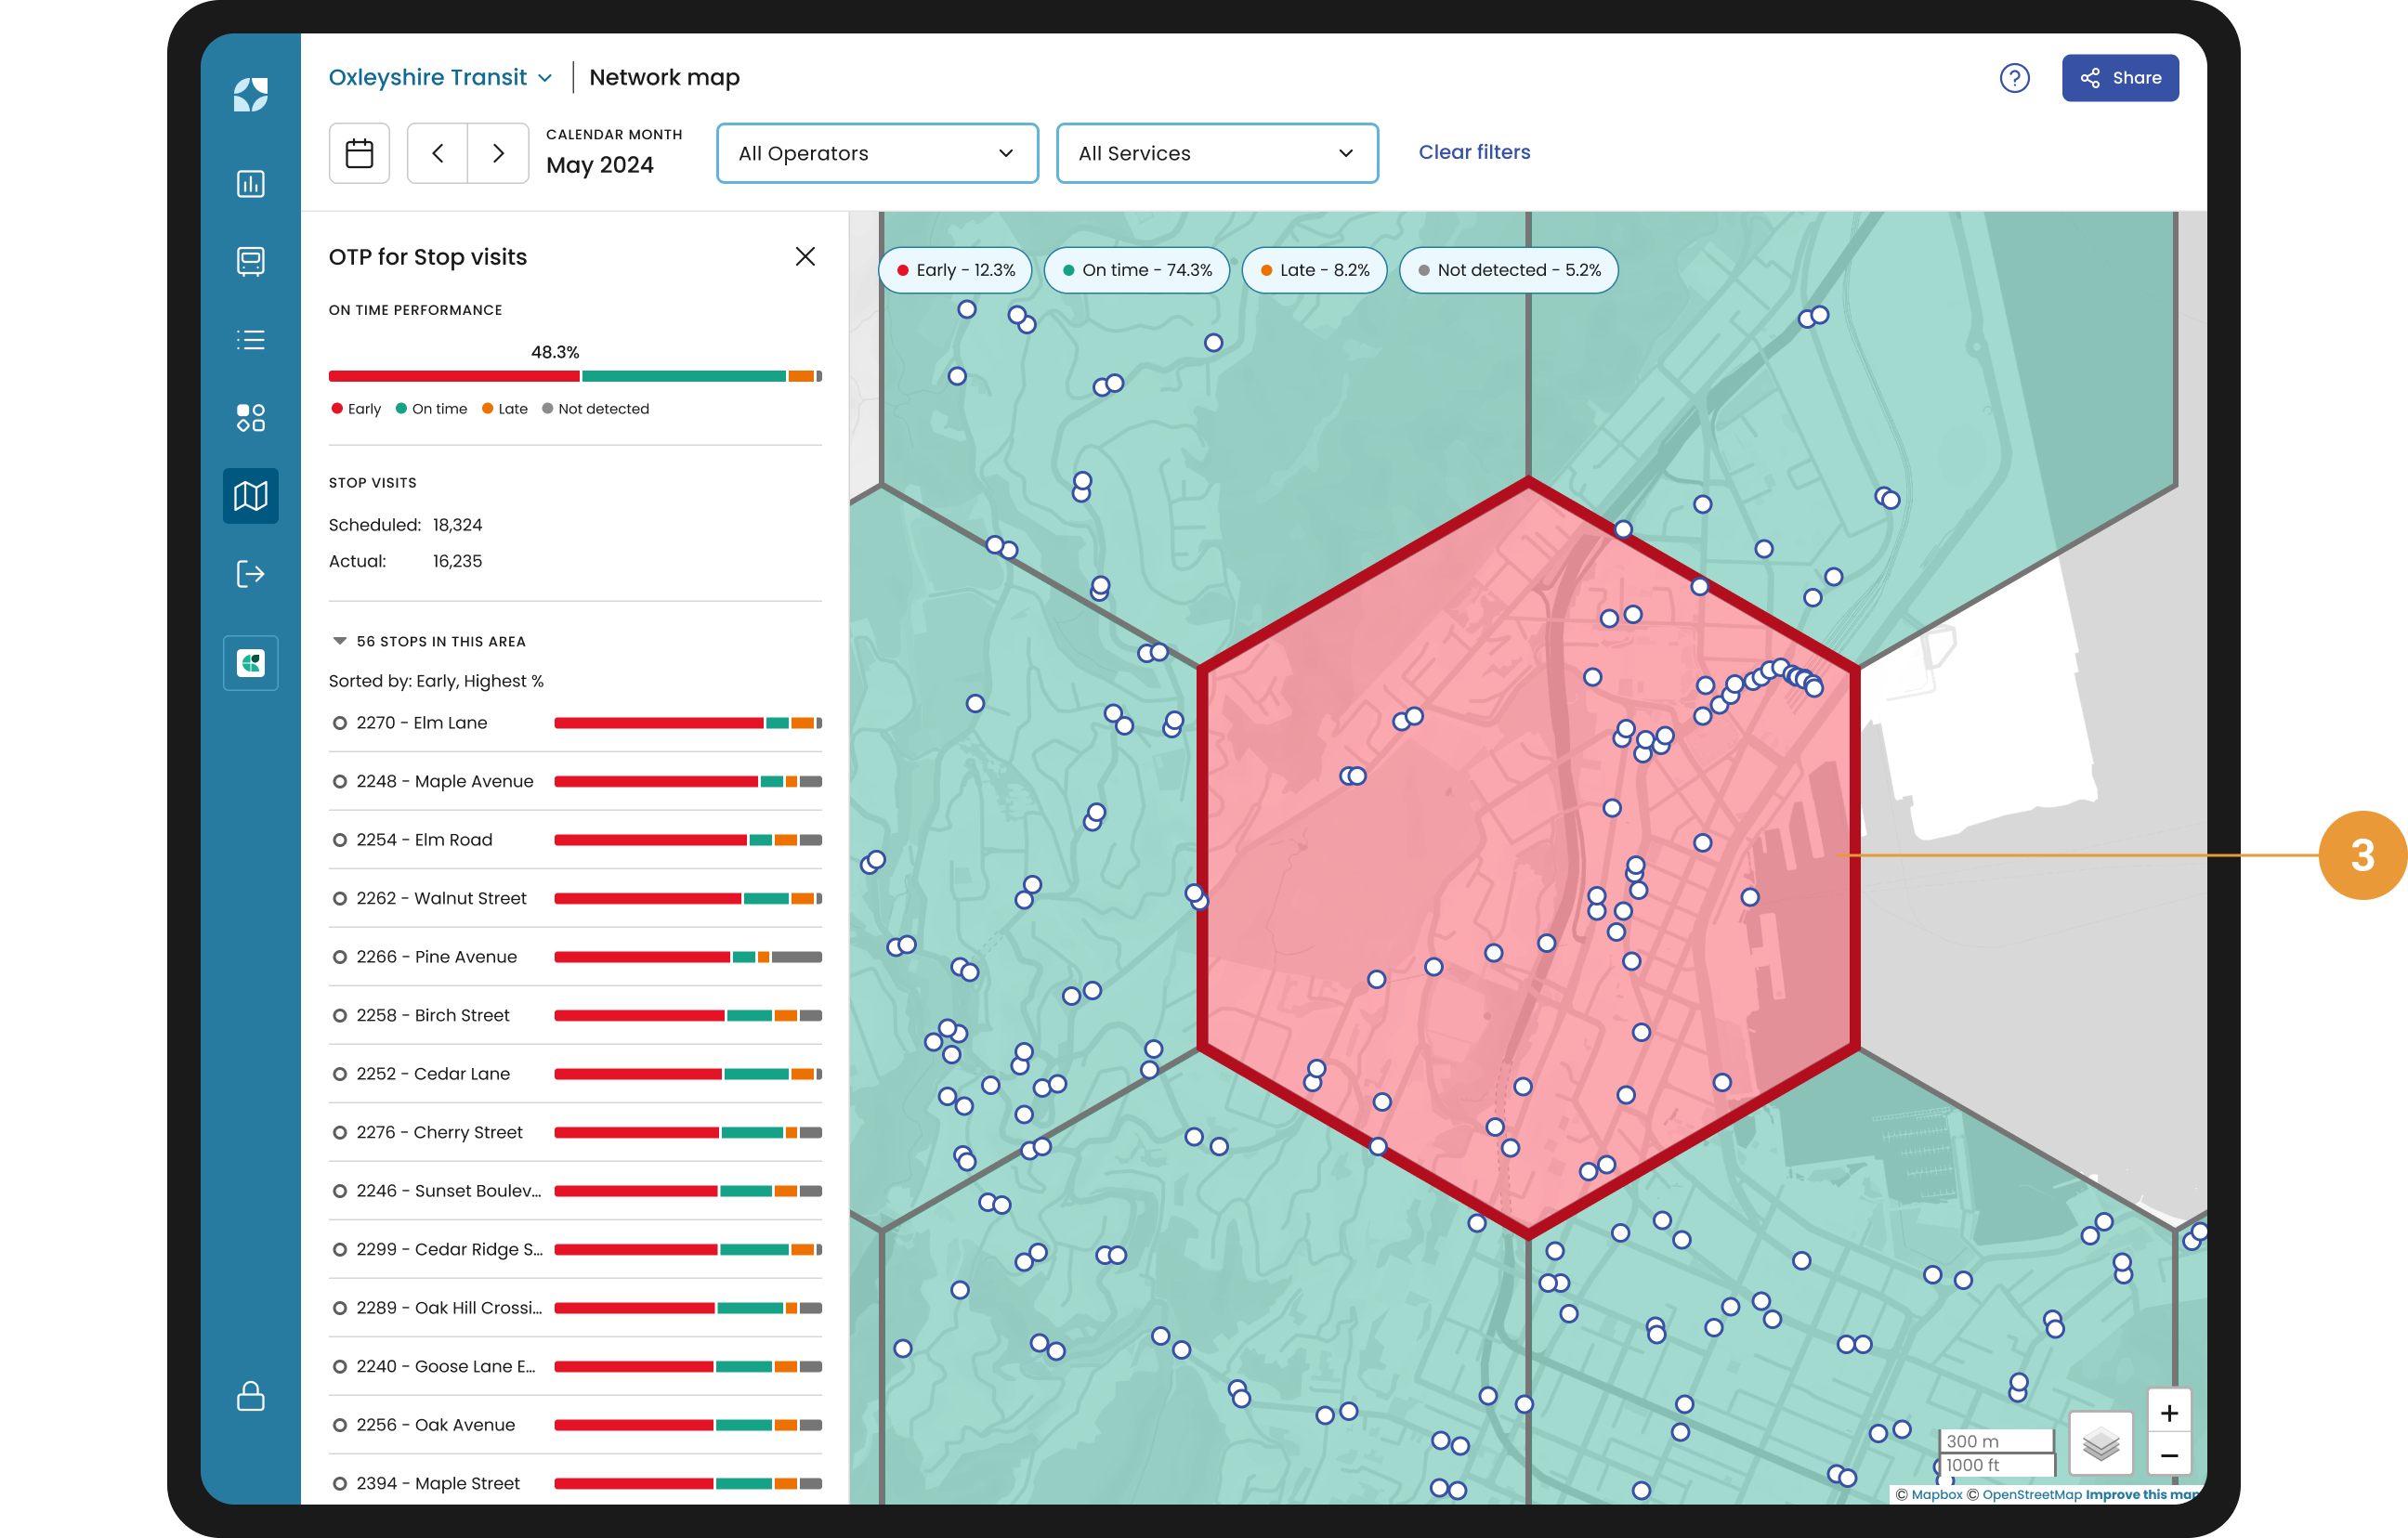Click the overall on time performance bar
The image size is (2408, 1538).
coord(575,376)
